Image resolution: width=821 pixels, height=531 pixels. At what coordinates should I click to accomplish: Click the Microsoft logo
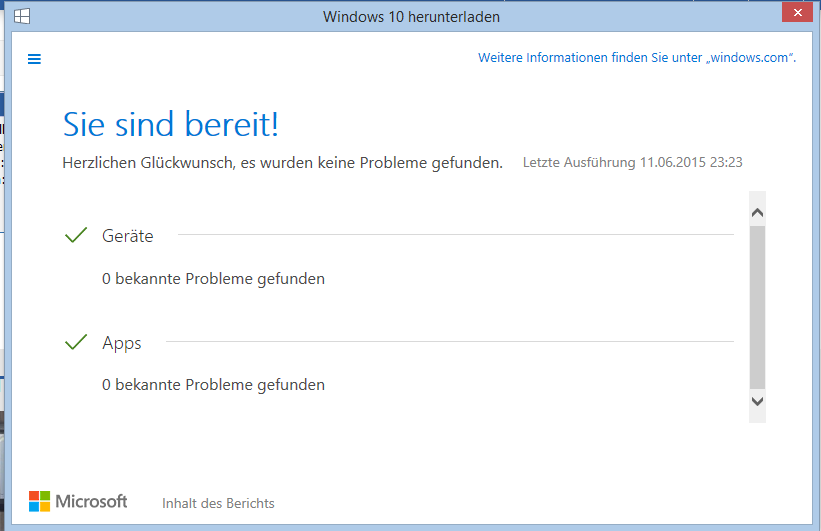[x=78, y=501]
